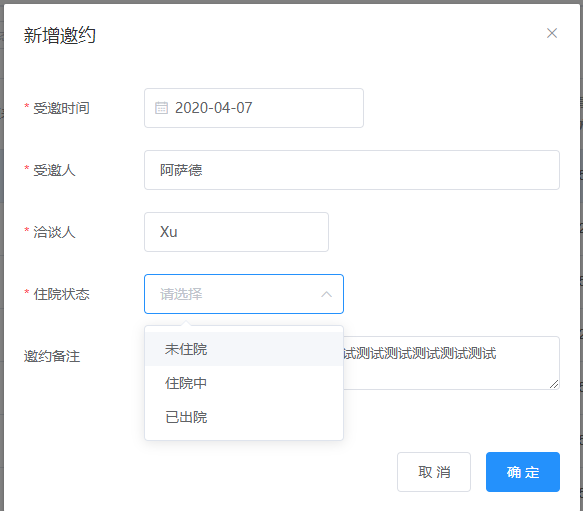Confirm with the blue 确定 button

[x=523, y=472]
